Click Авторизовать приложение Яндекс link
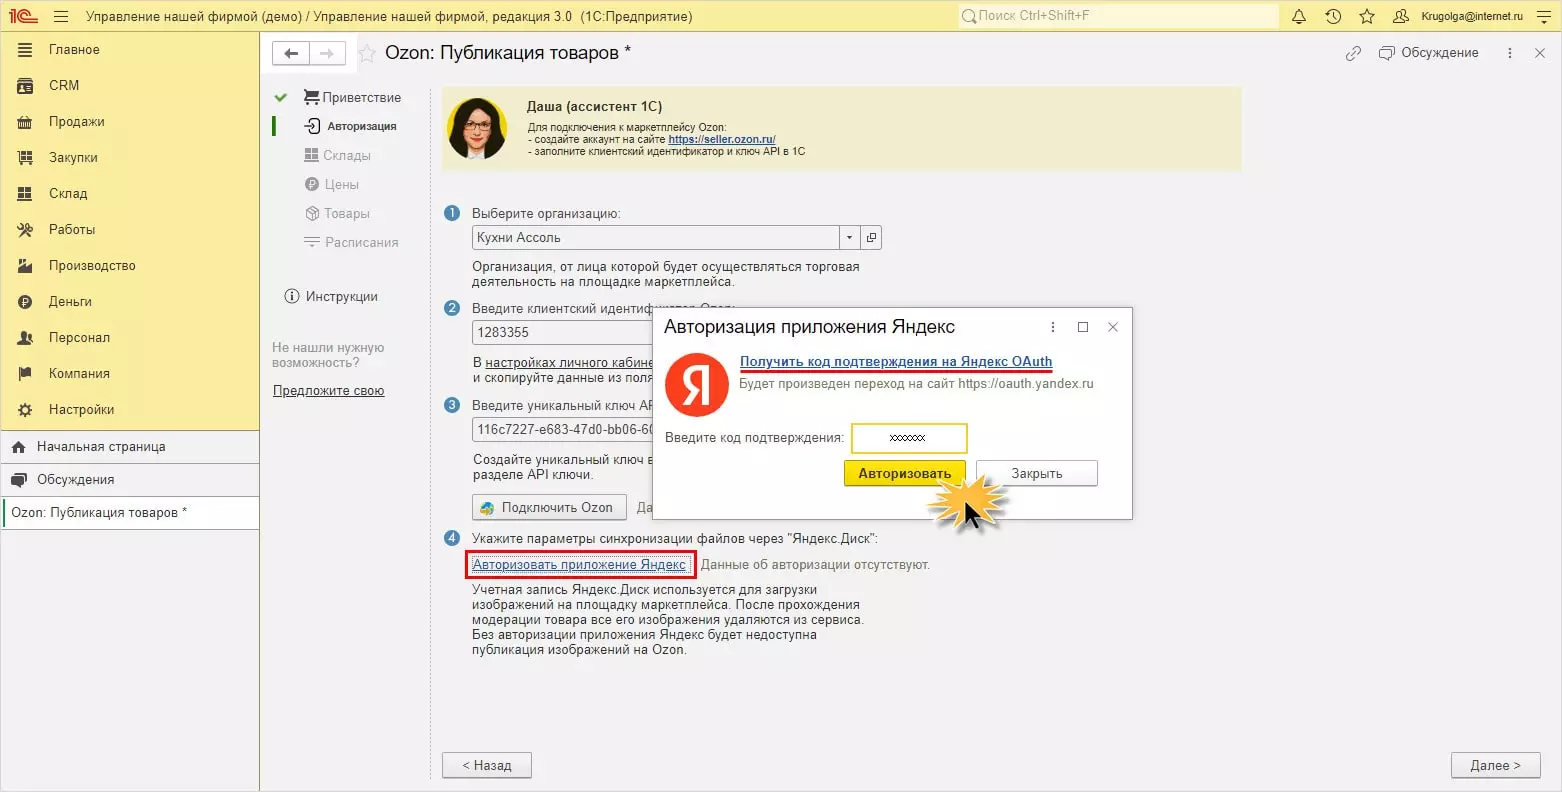 [580, 565]
